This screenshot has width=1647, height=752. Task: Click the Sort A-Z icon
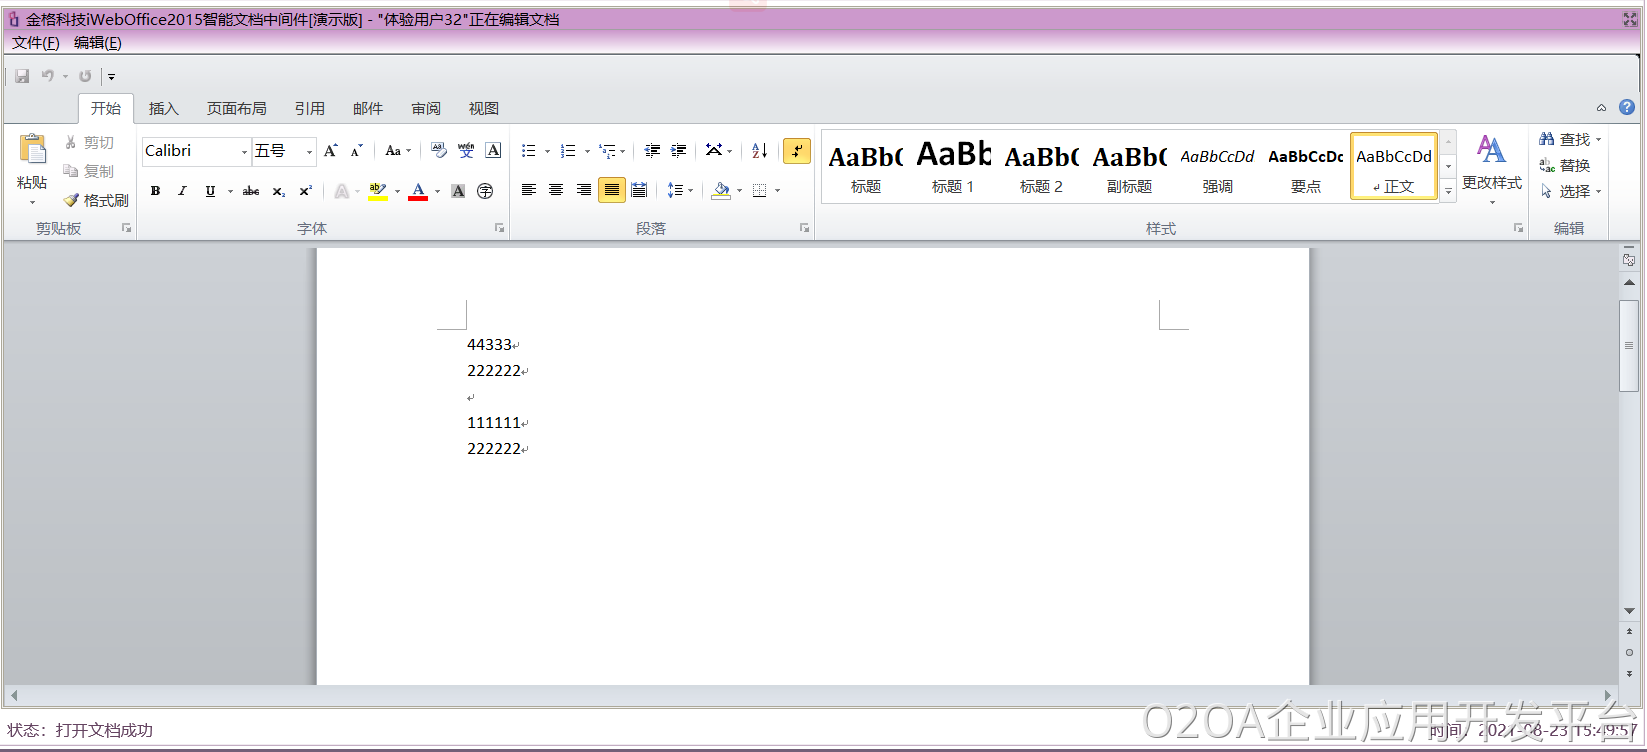tap(760, 151)
